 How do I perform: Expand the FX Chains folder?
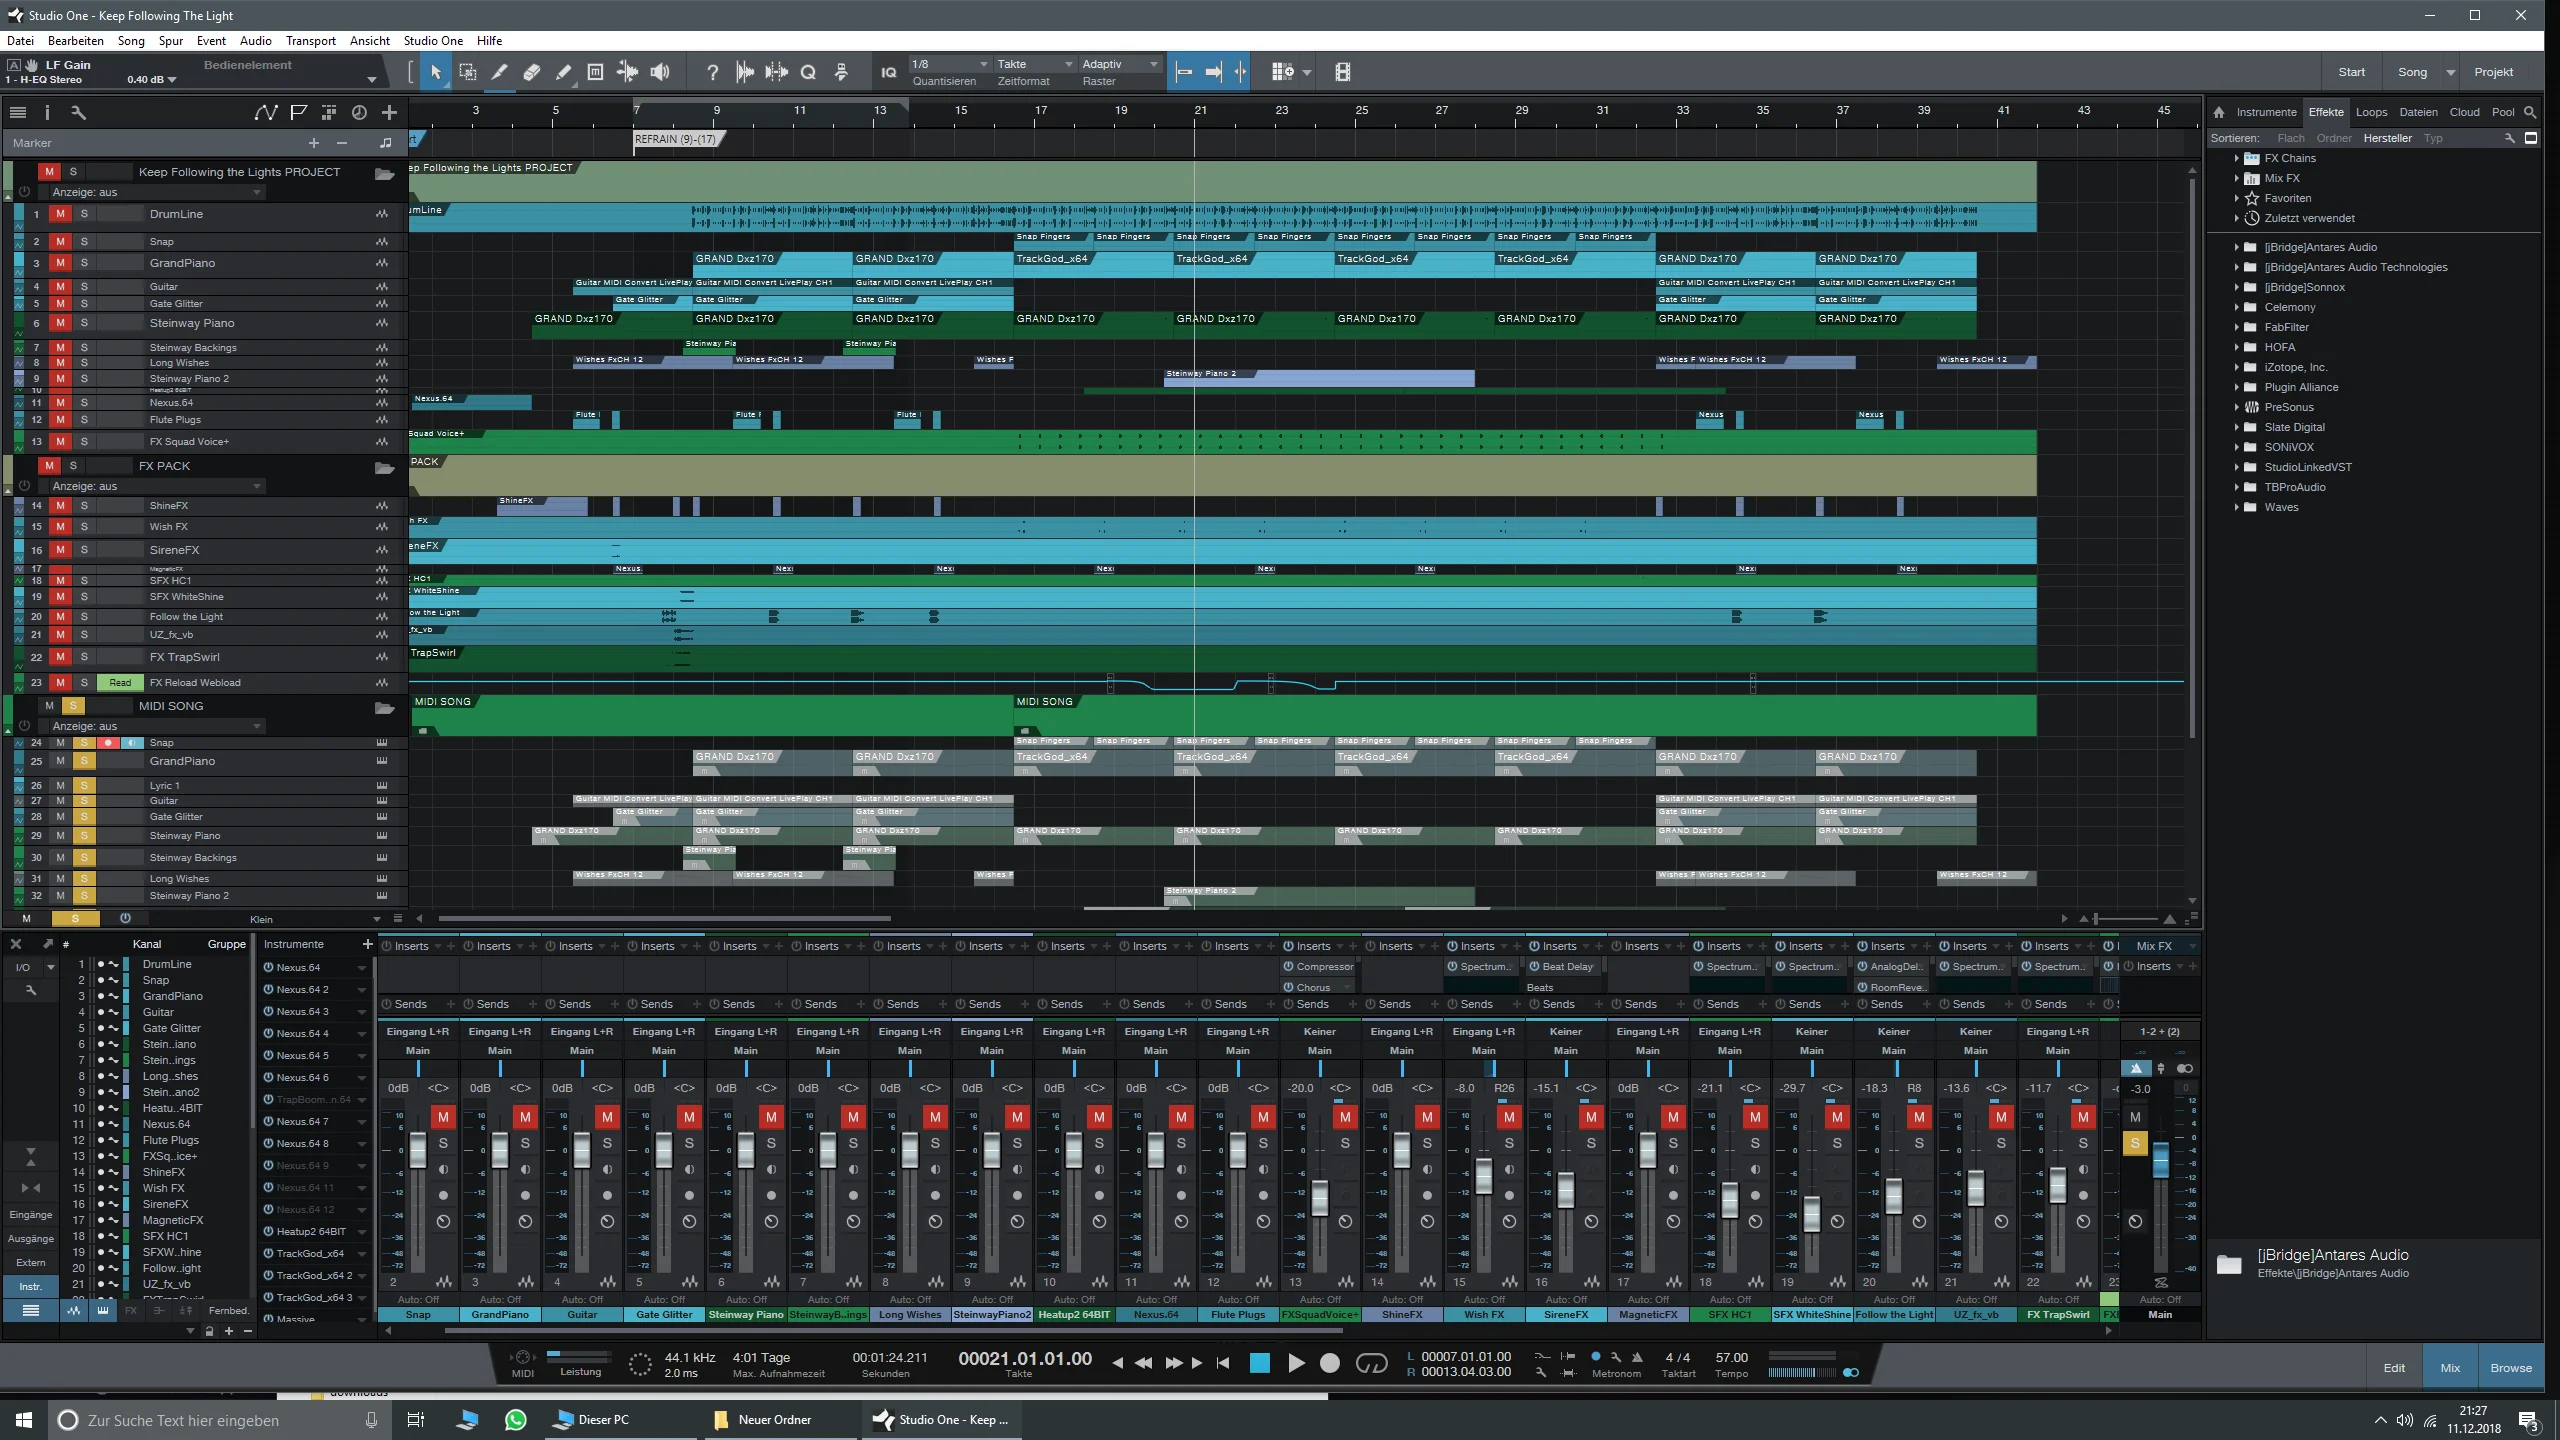pos(2237,158)
